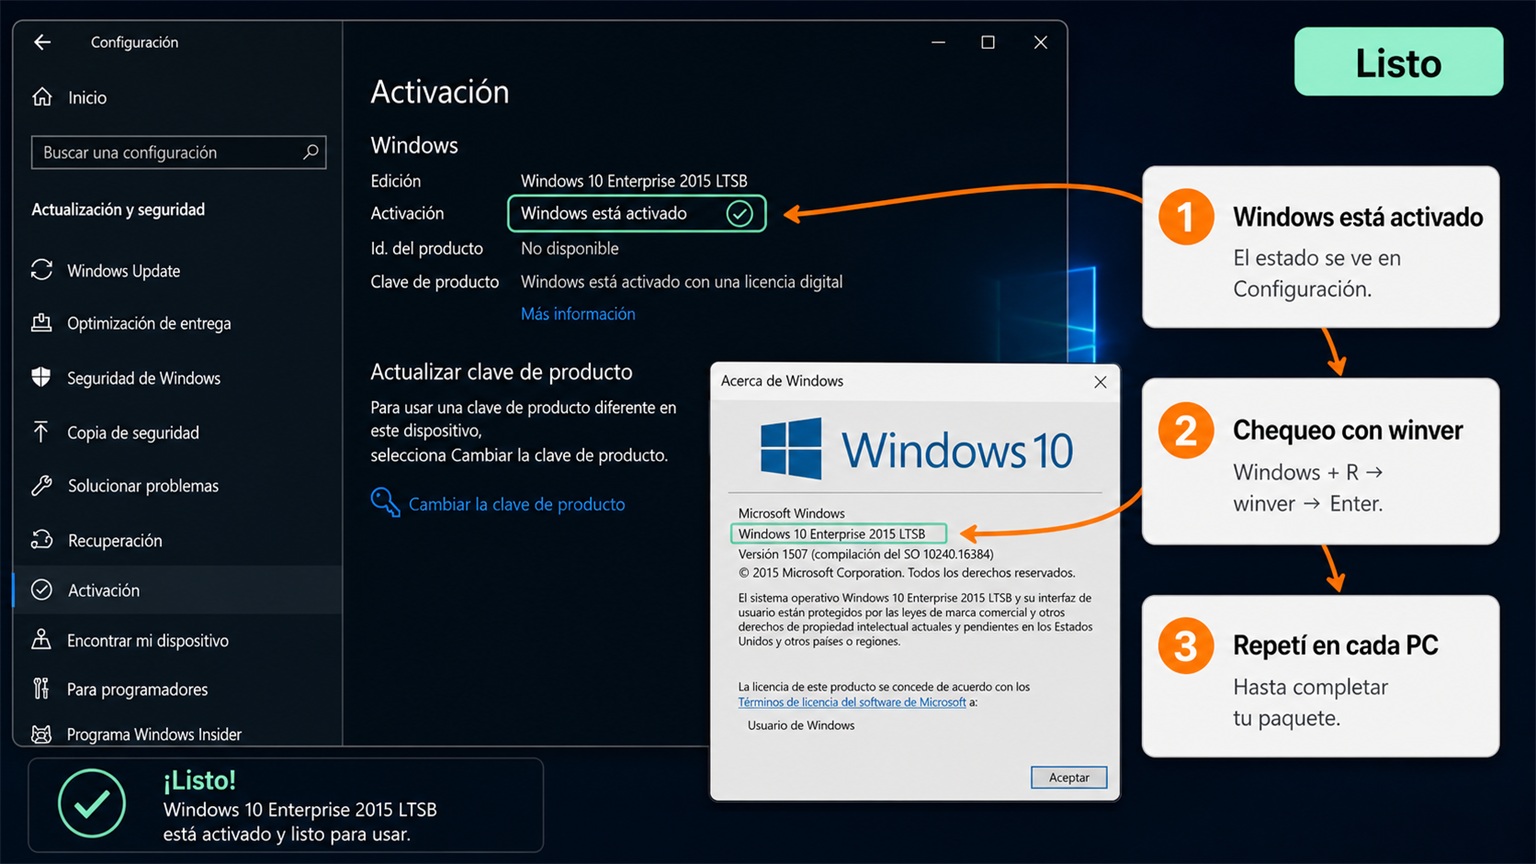Screen dimensions: 1536x864
Task: Click the key icon beside Cambiar la clave
Action: tap(385, 502)
